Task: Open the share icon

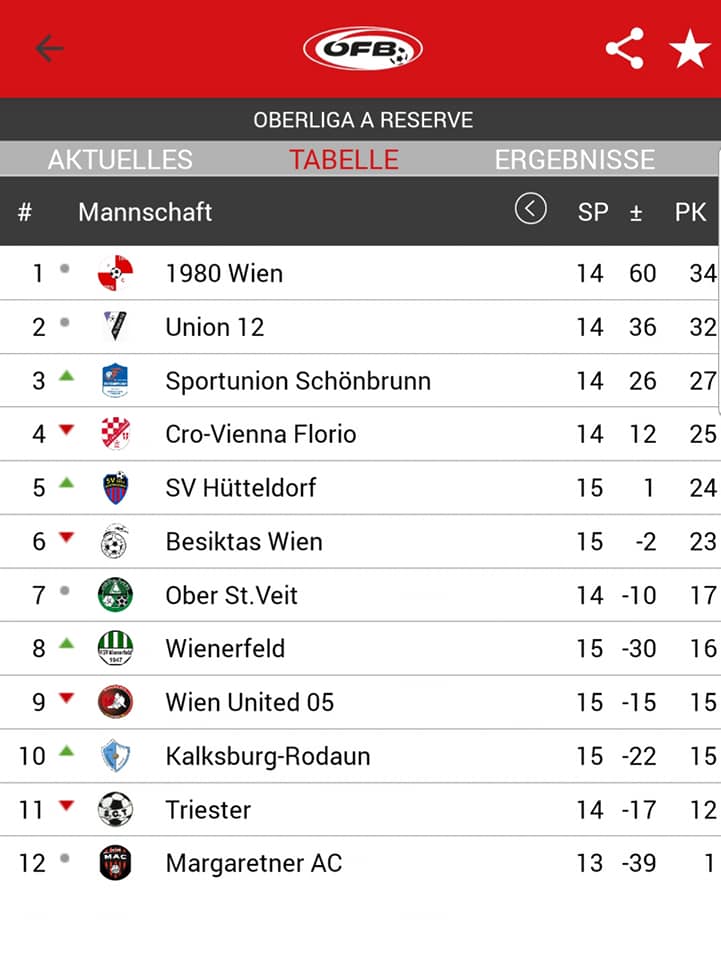Action: (625, 48)
